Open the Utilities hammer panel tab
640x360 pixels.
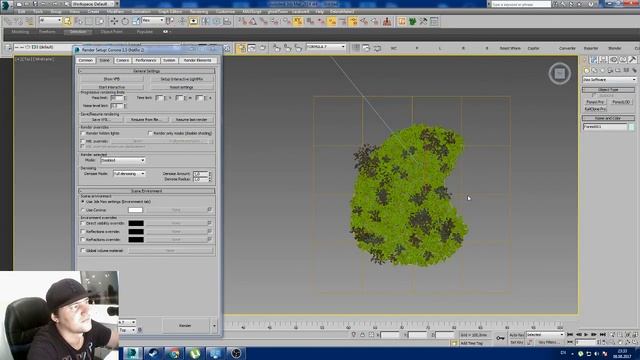pyautogui.click(x=632, y=60)
